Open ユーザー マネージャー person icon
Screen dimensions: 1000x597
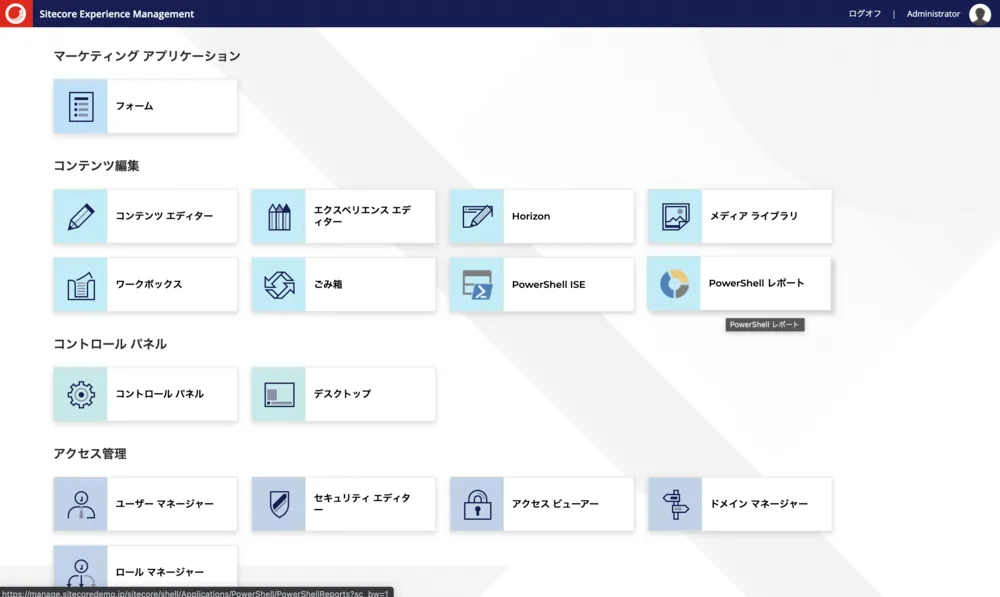(80, 504)
